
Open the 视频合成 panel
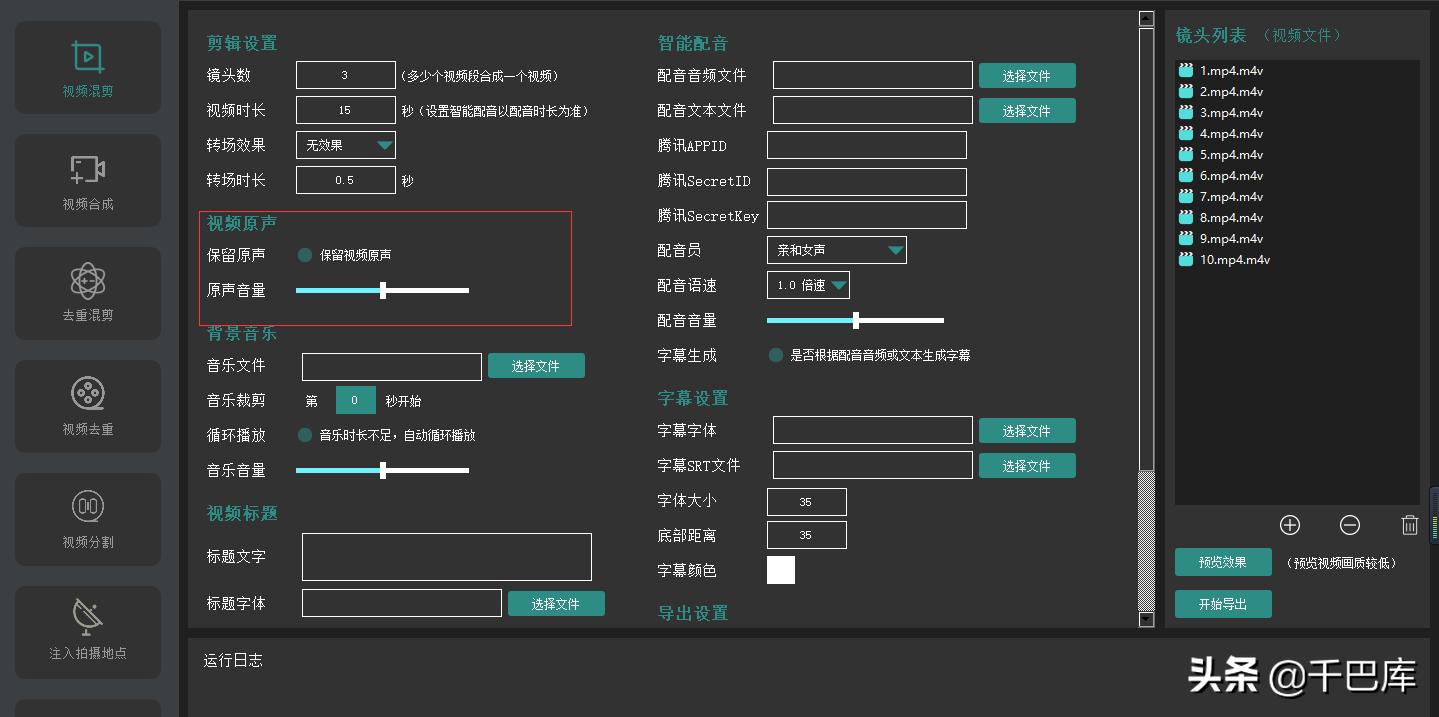coord(87,180)
